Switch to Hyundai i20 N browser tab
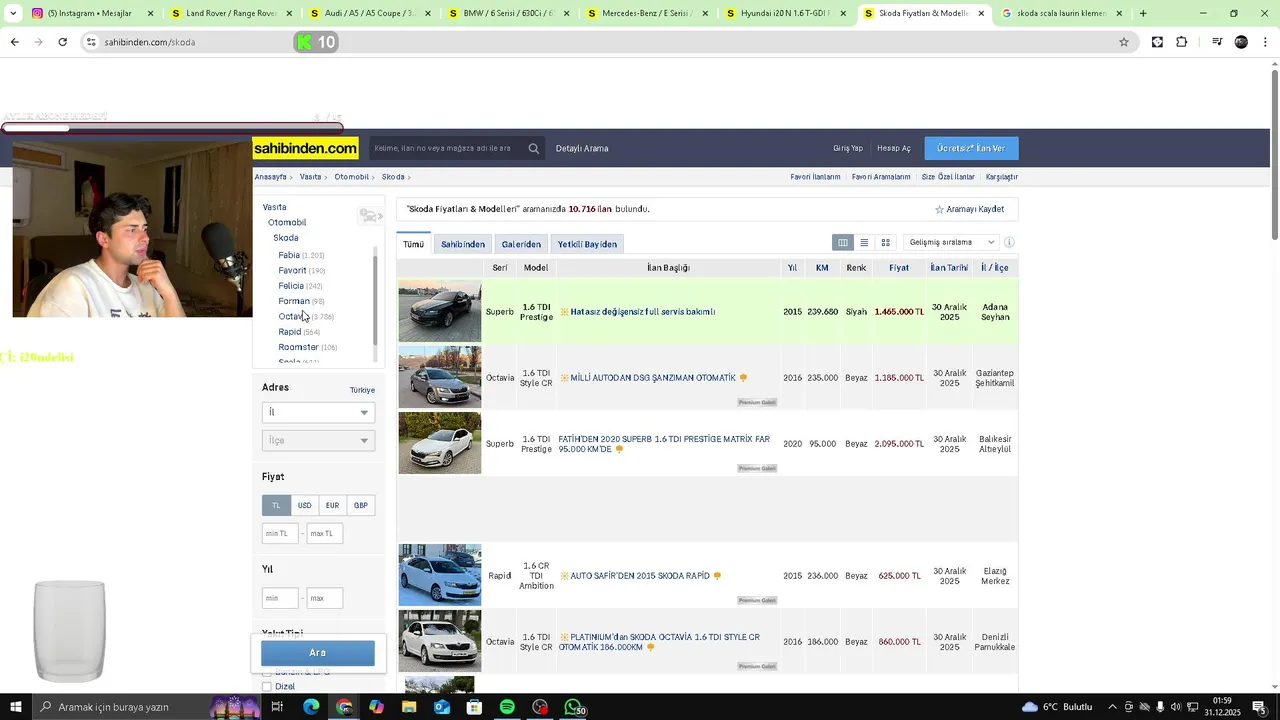The image size is (1280, 720). [x=785, y=13]
